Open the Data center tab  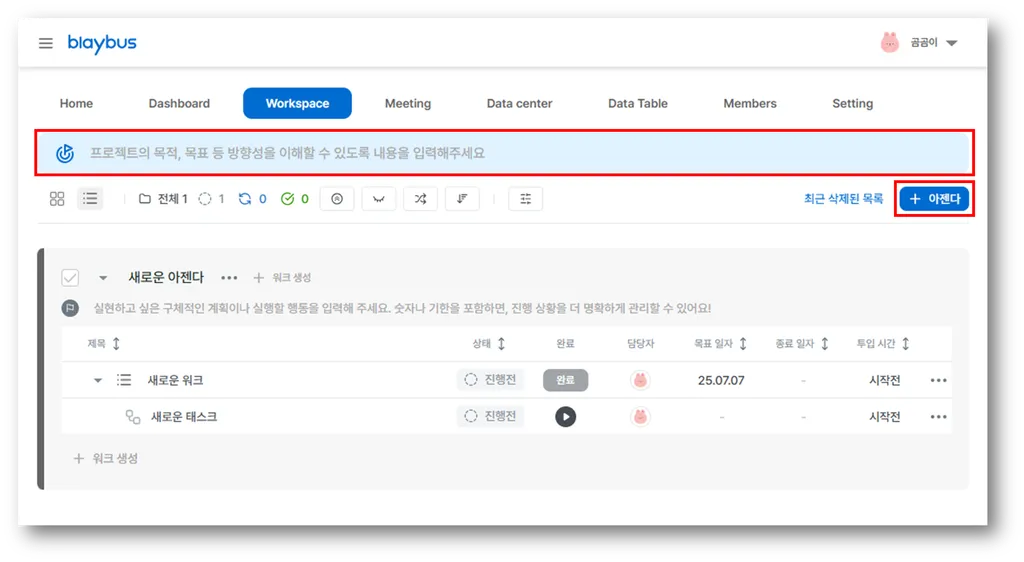coord(519,103)
